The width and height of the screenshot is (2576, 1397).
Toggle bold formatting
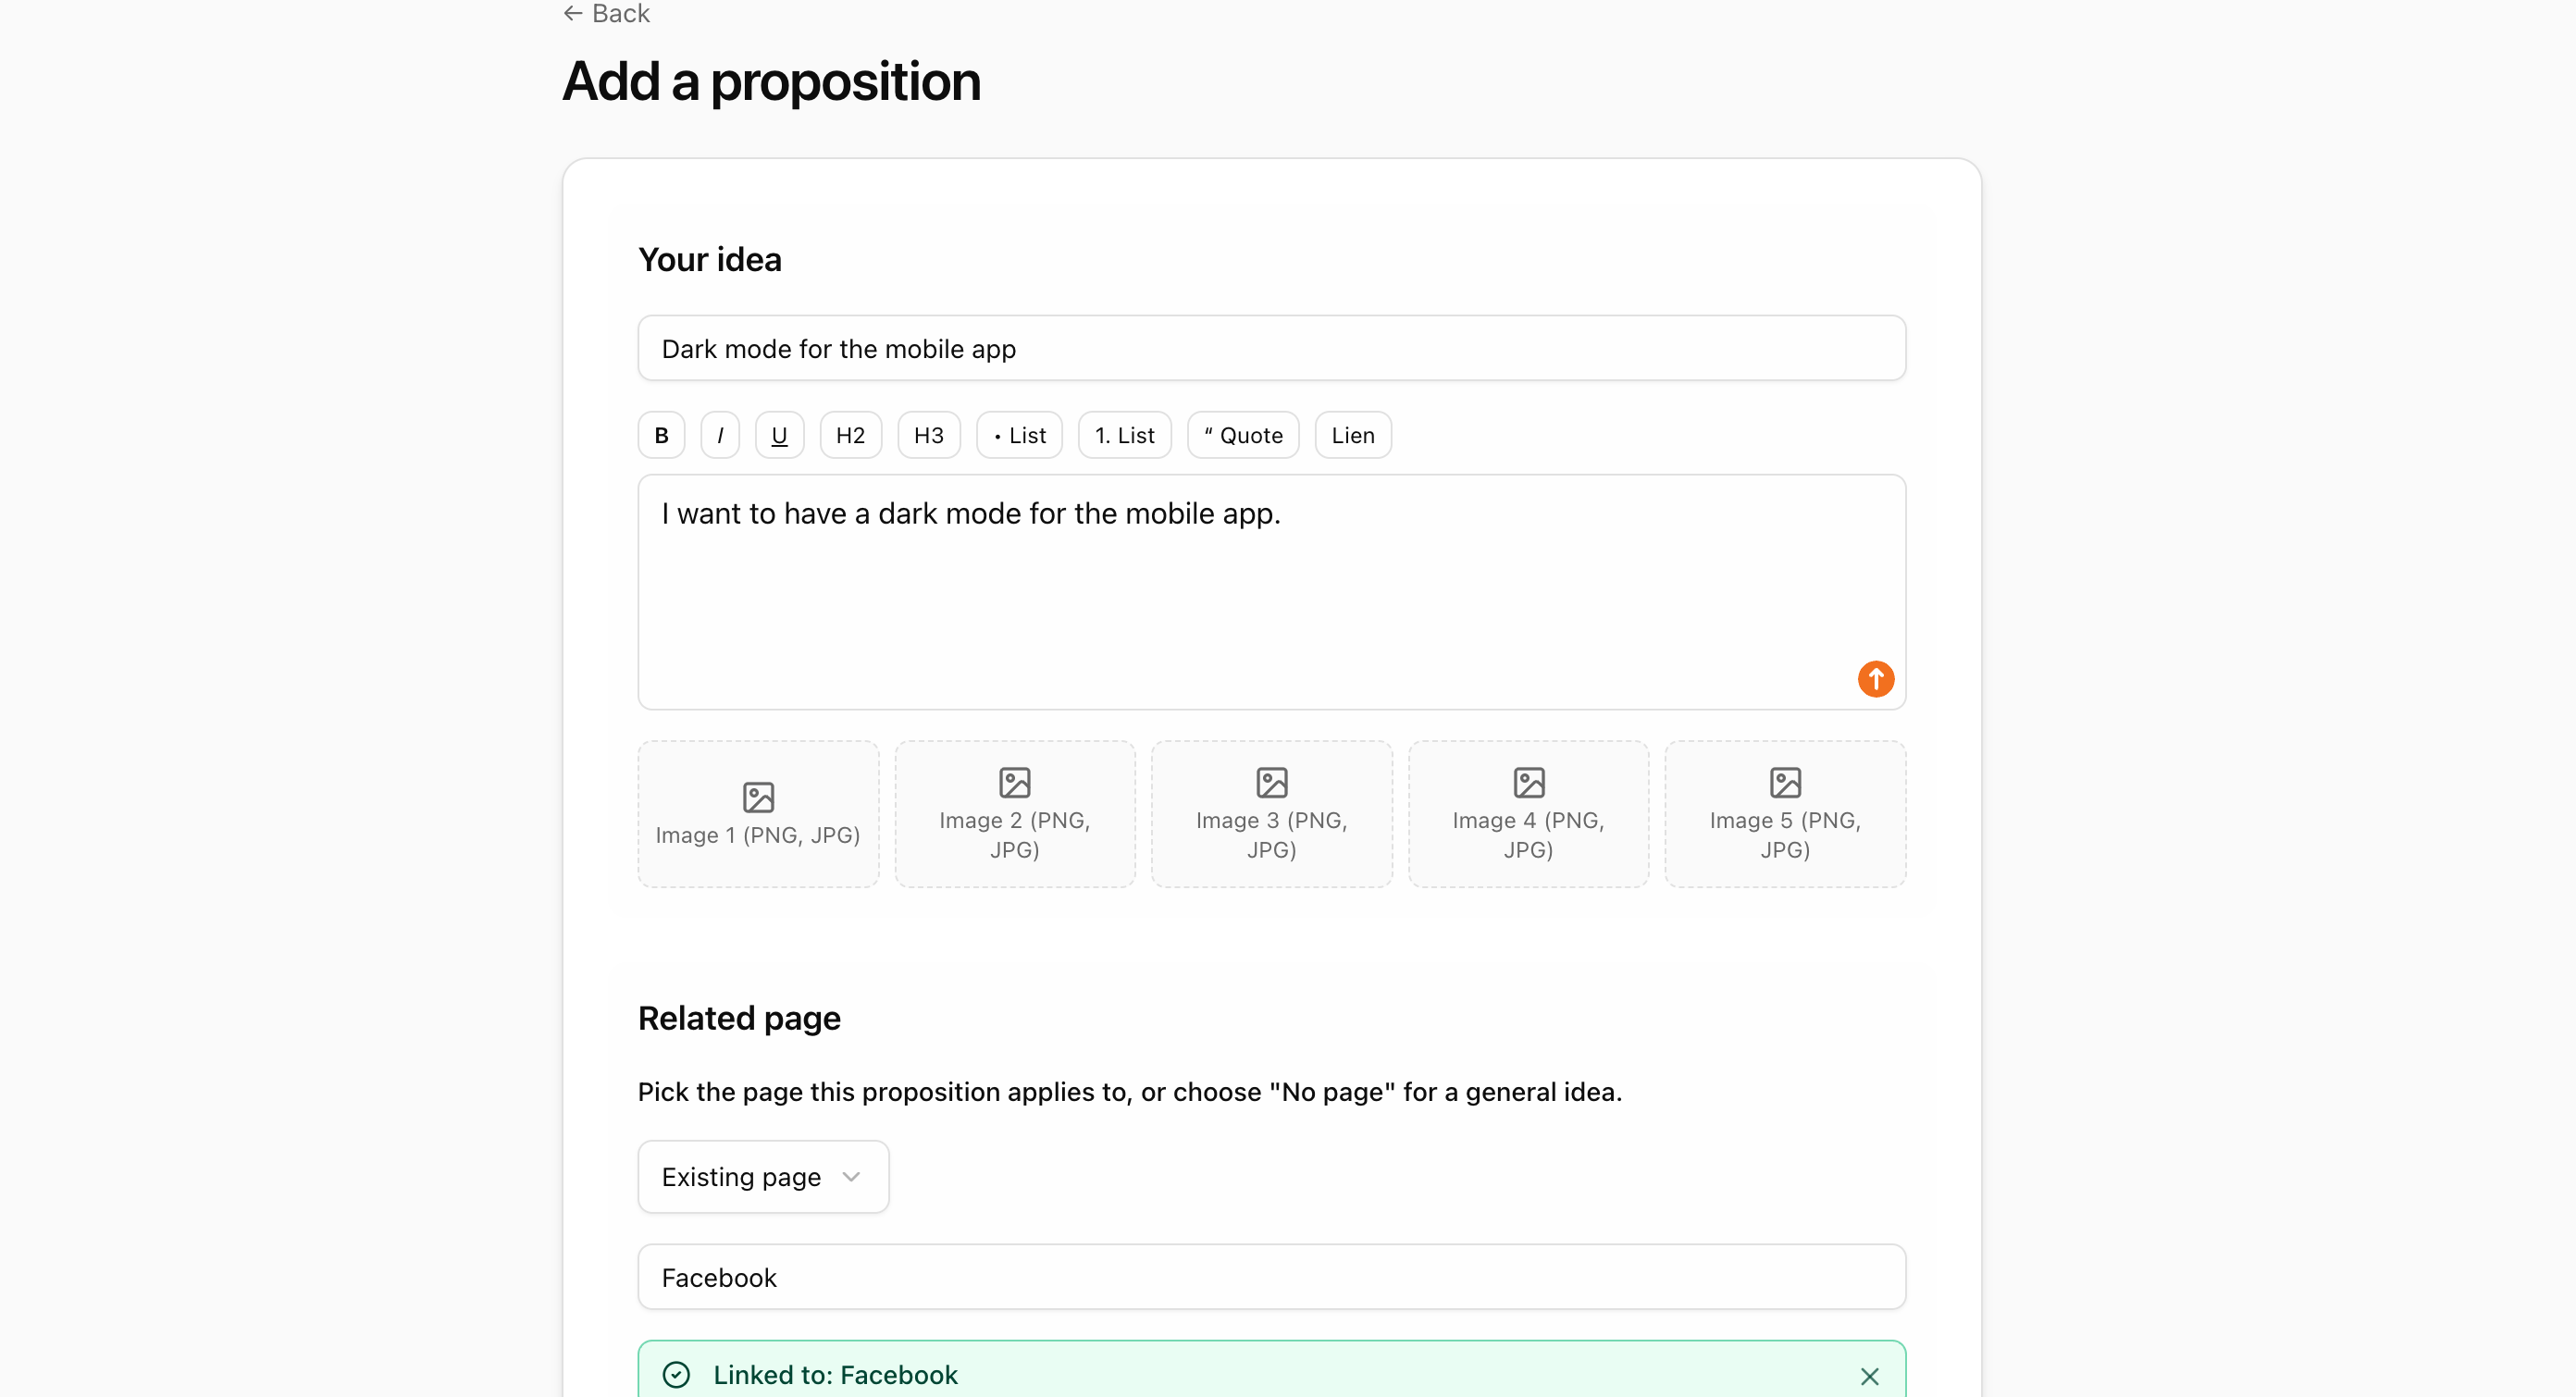coord(661,434)
